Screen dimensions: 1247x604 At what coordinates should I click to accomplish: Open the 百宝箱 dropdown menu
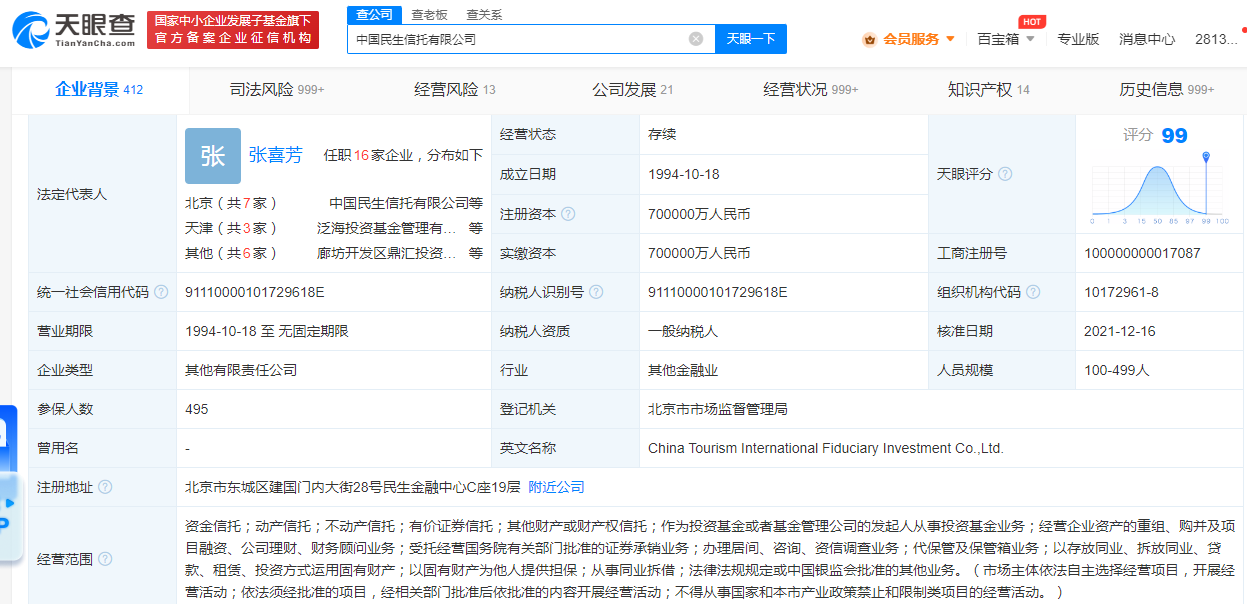[1005, 39]
